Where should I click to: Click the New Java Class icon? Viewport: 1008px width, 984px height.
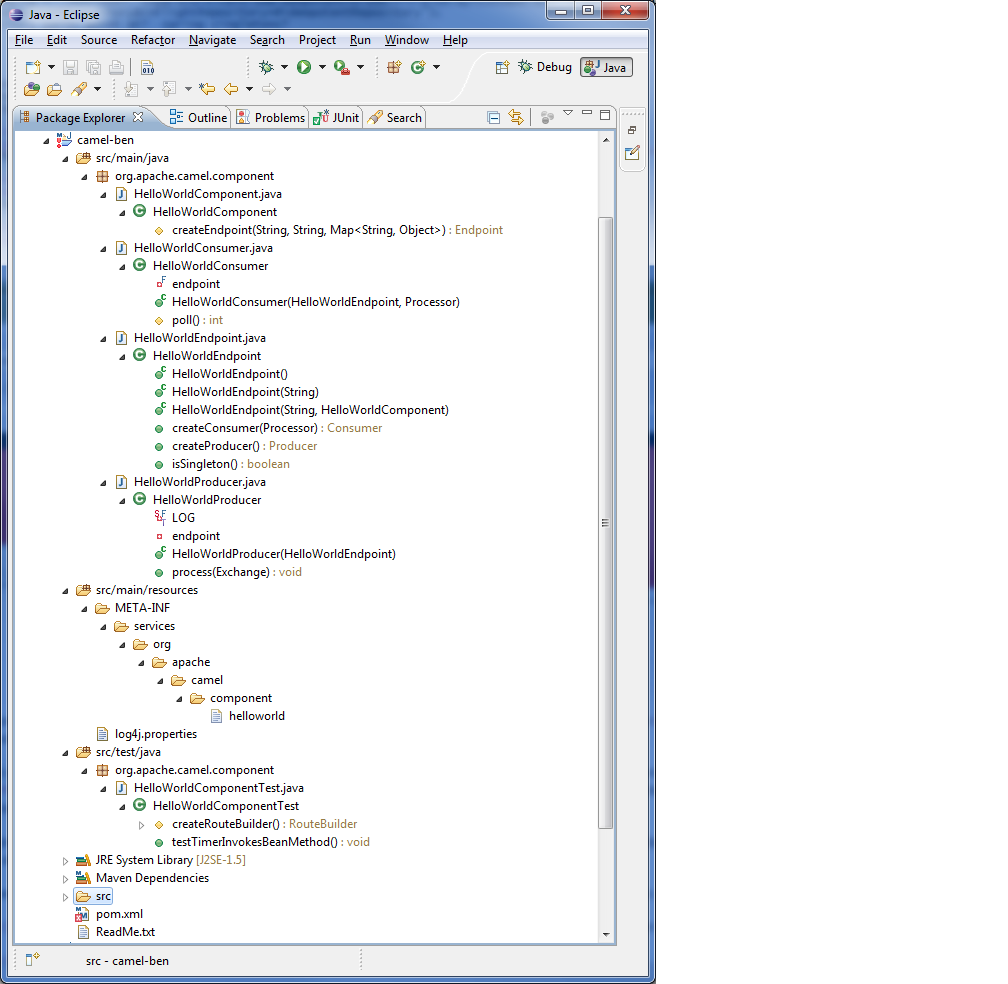click(418, 67)
